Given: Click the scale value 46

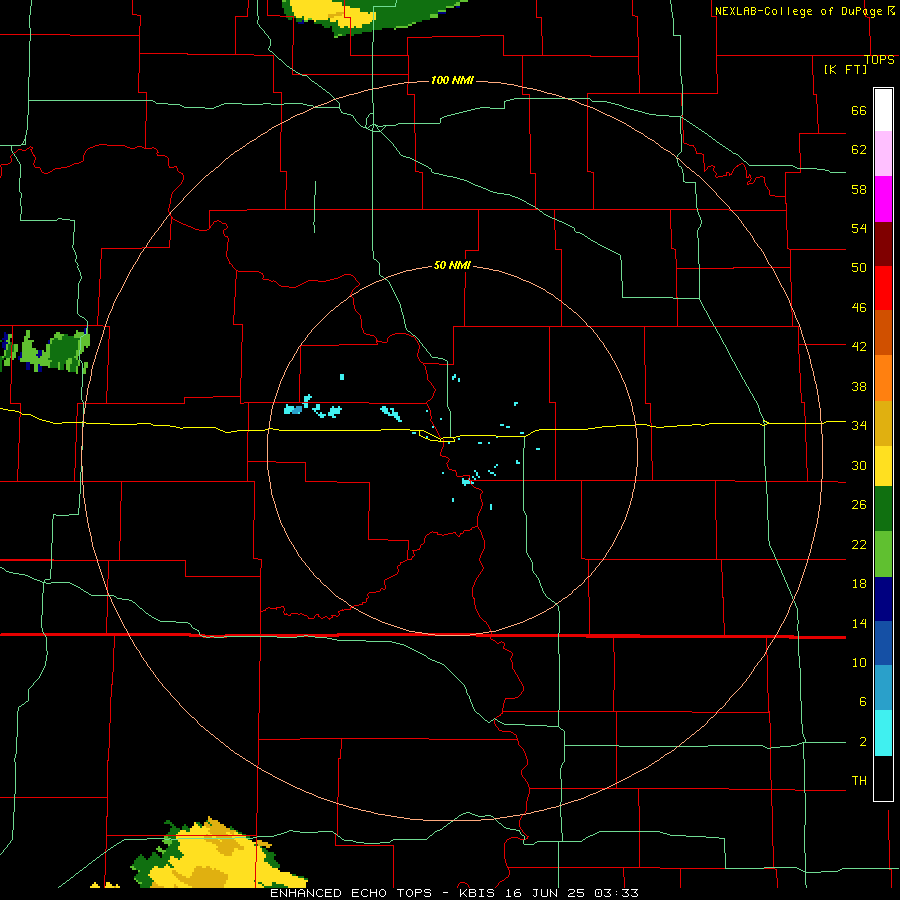Looking at the screenshot, I should 859,307.
